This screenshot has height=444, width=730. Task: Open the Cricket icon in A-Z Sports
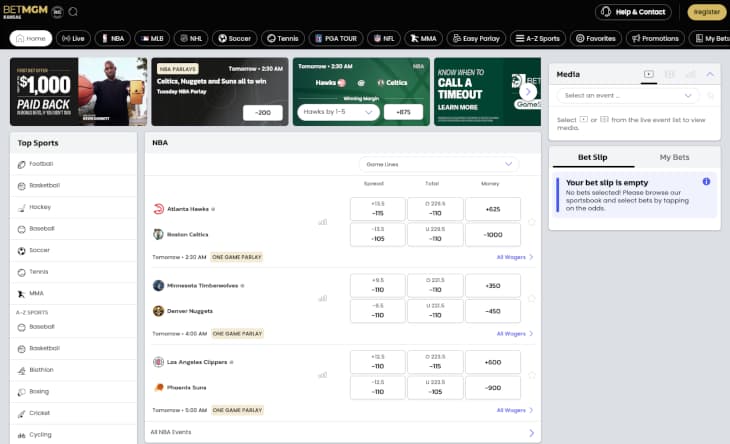point(21,413)
